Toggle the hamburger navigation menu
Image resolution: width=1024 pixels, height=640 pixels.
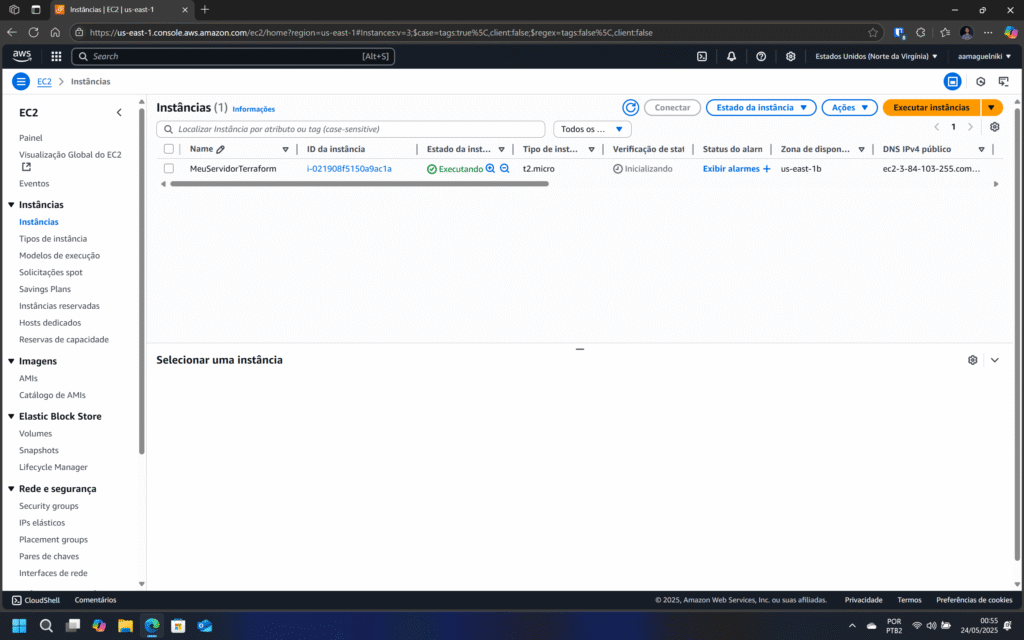(21, 82)
